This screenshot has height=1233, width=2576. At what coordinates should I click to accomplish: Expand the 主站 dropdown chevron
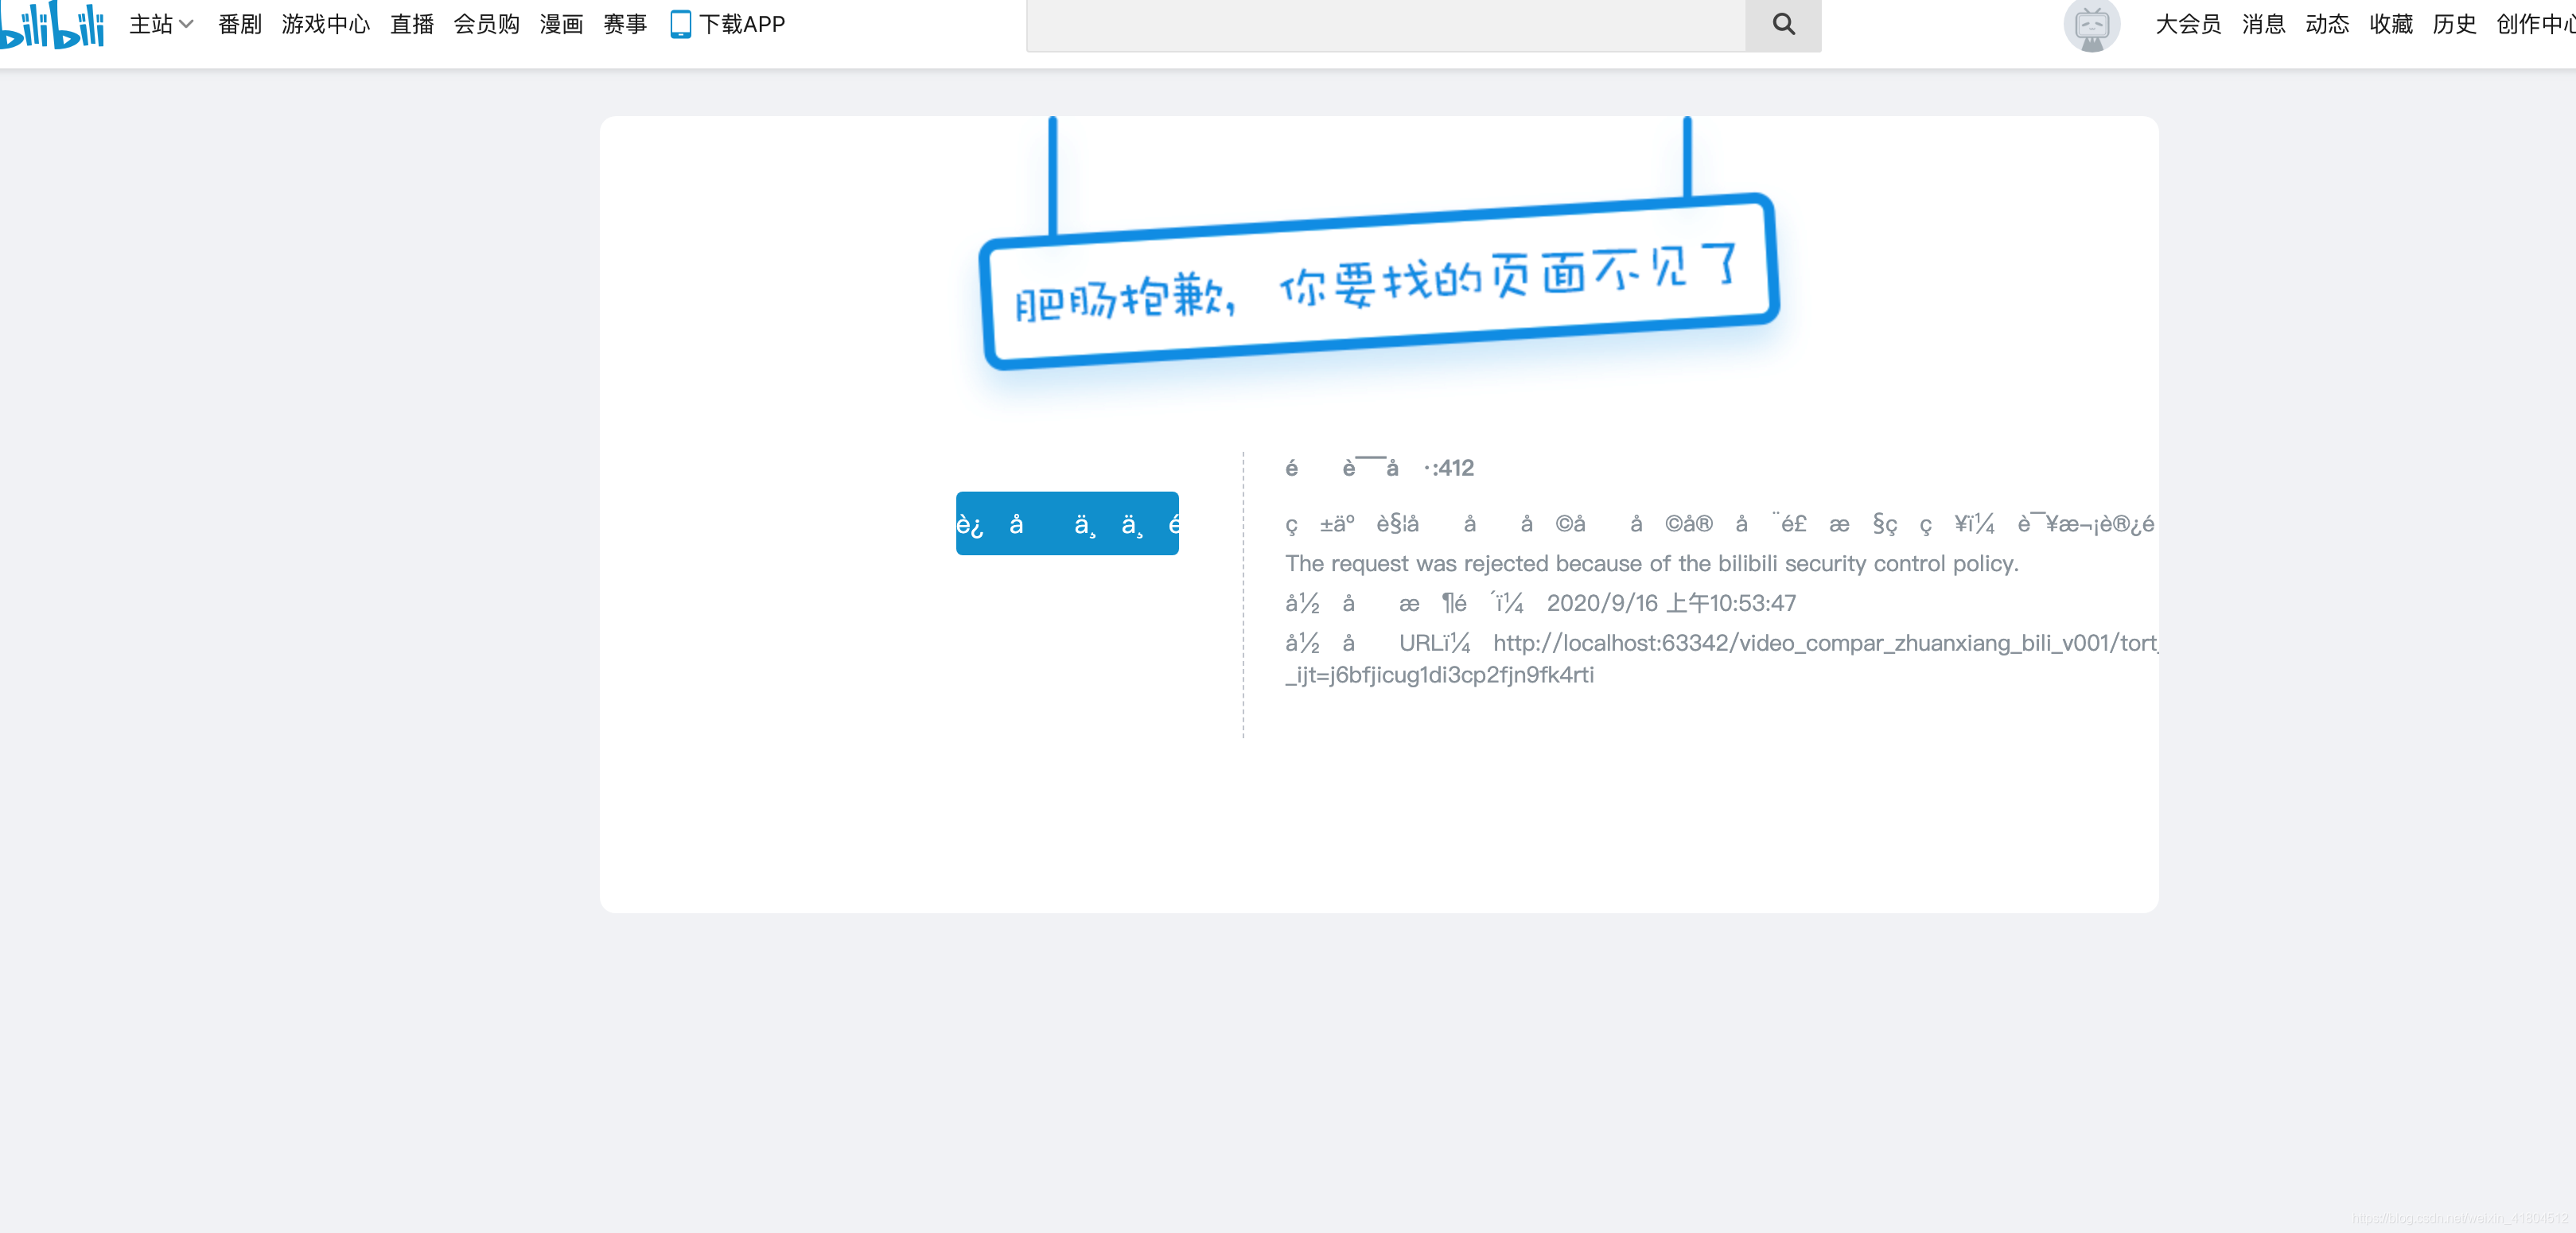coord(187,24)
